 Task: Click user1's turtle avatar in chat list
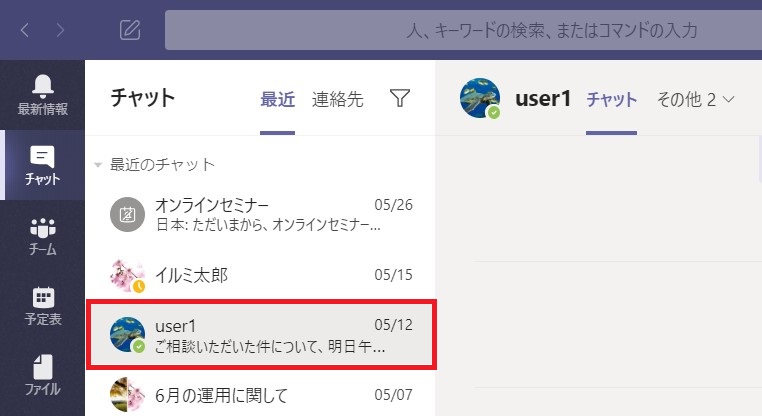point(127,334)
